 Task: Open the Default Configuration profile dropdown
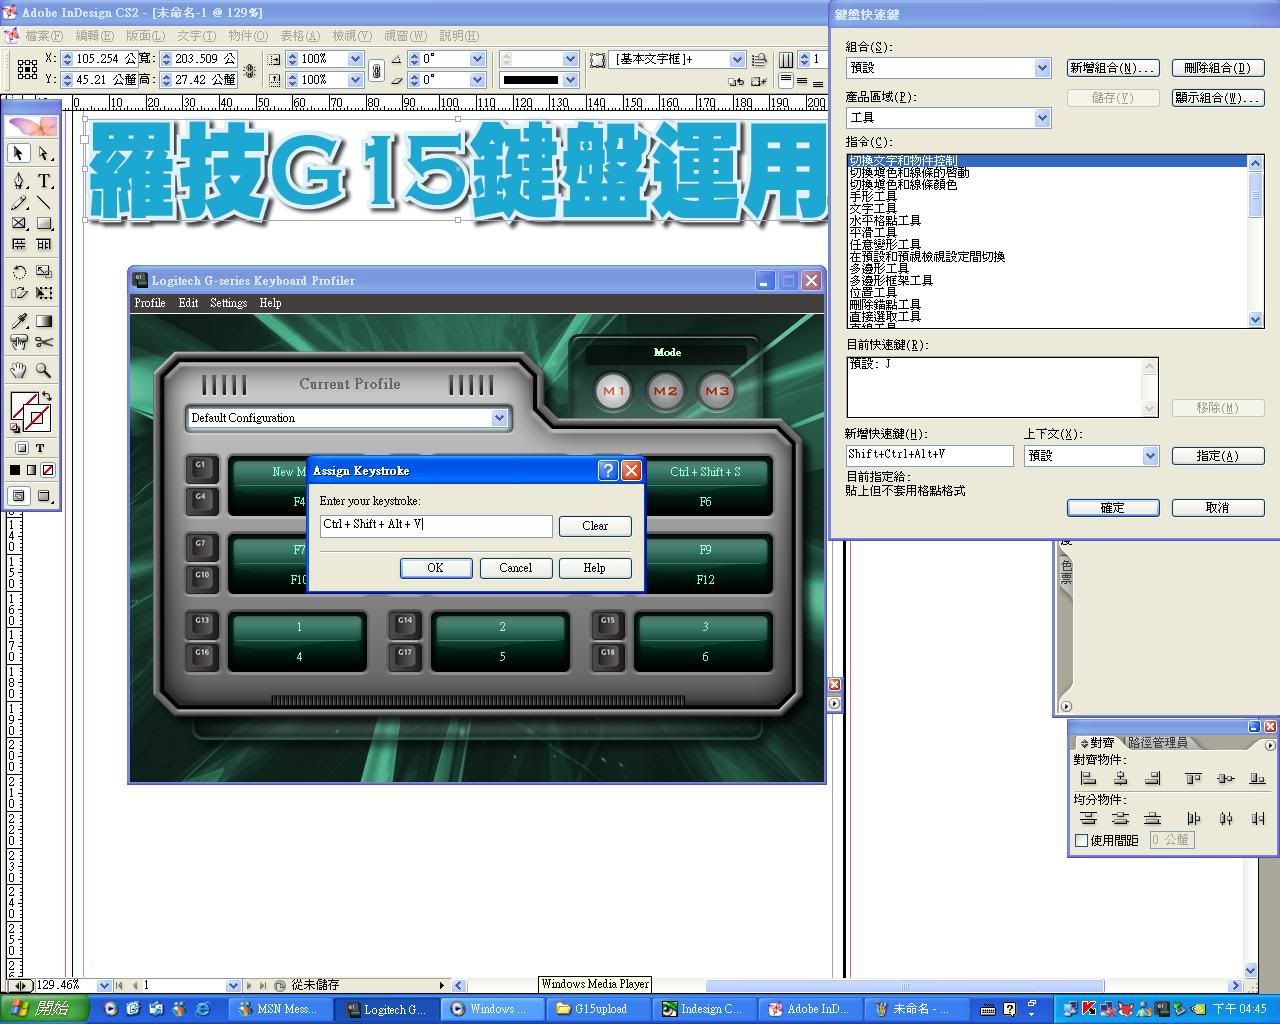[499, 418]
